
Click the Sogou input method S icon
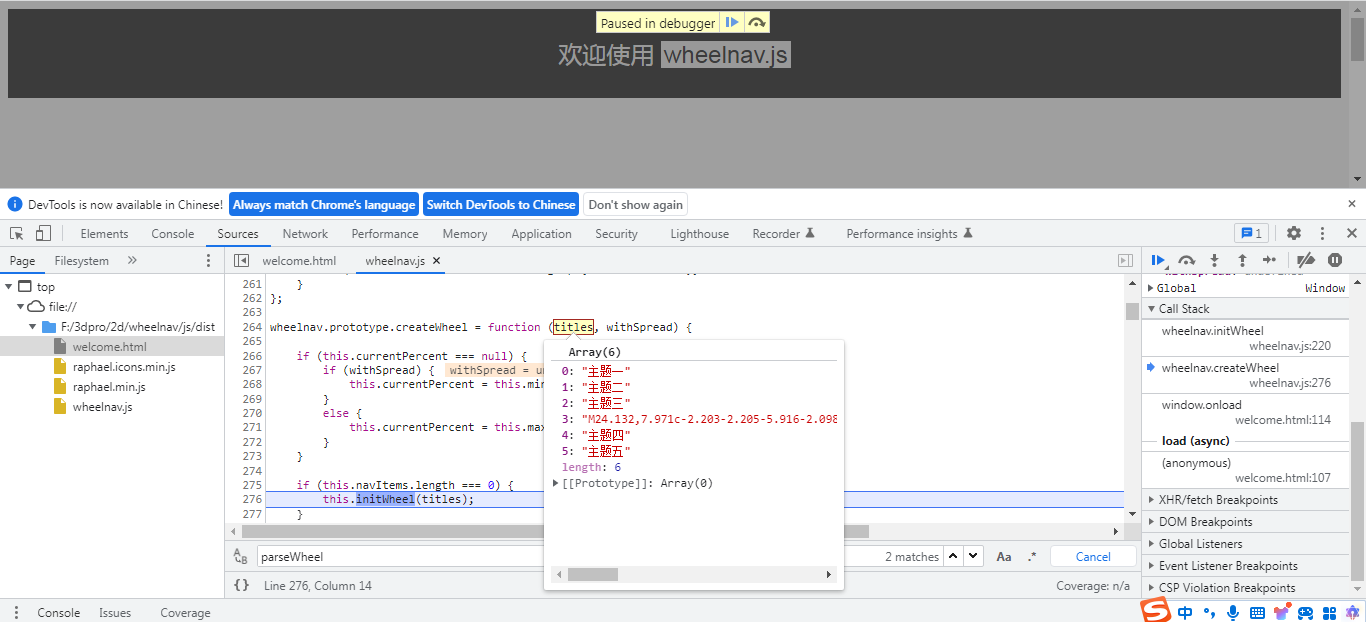[x=1157, y=610]
